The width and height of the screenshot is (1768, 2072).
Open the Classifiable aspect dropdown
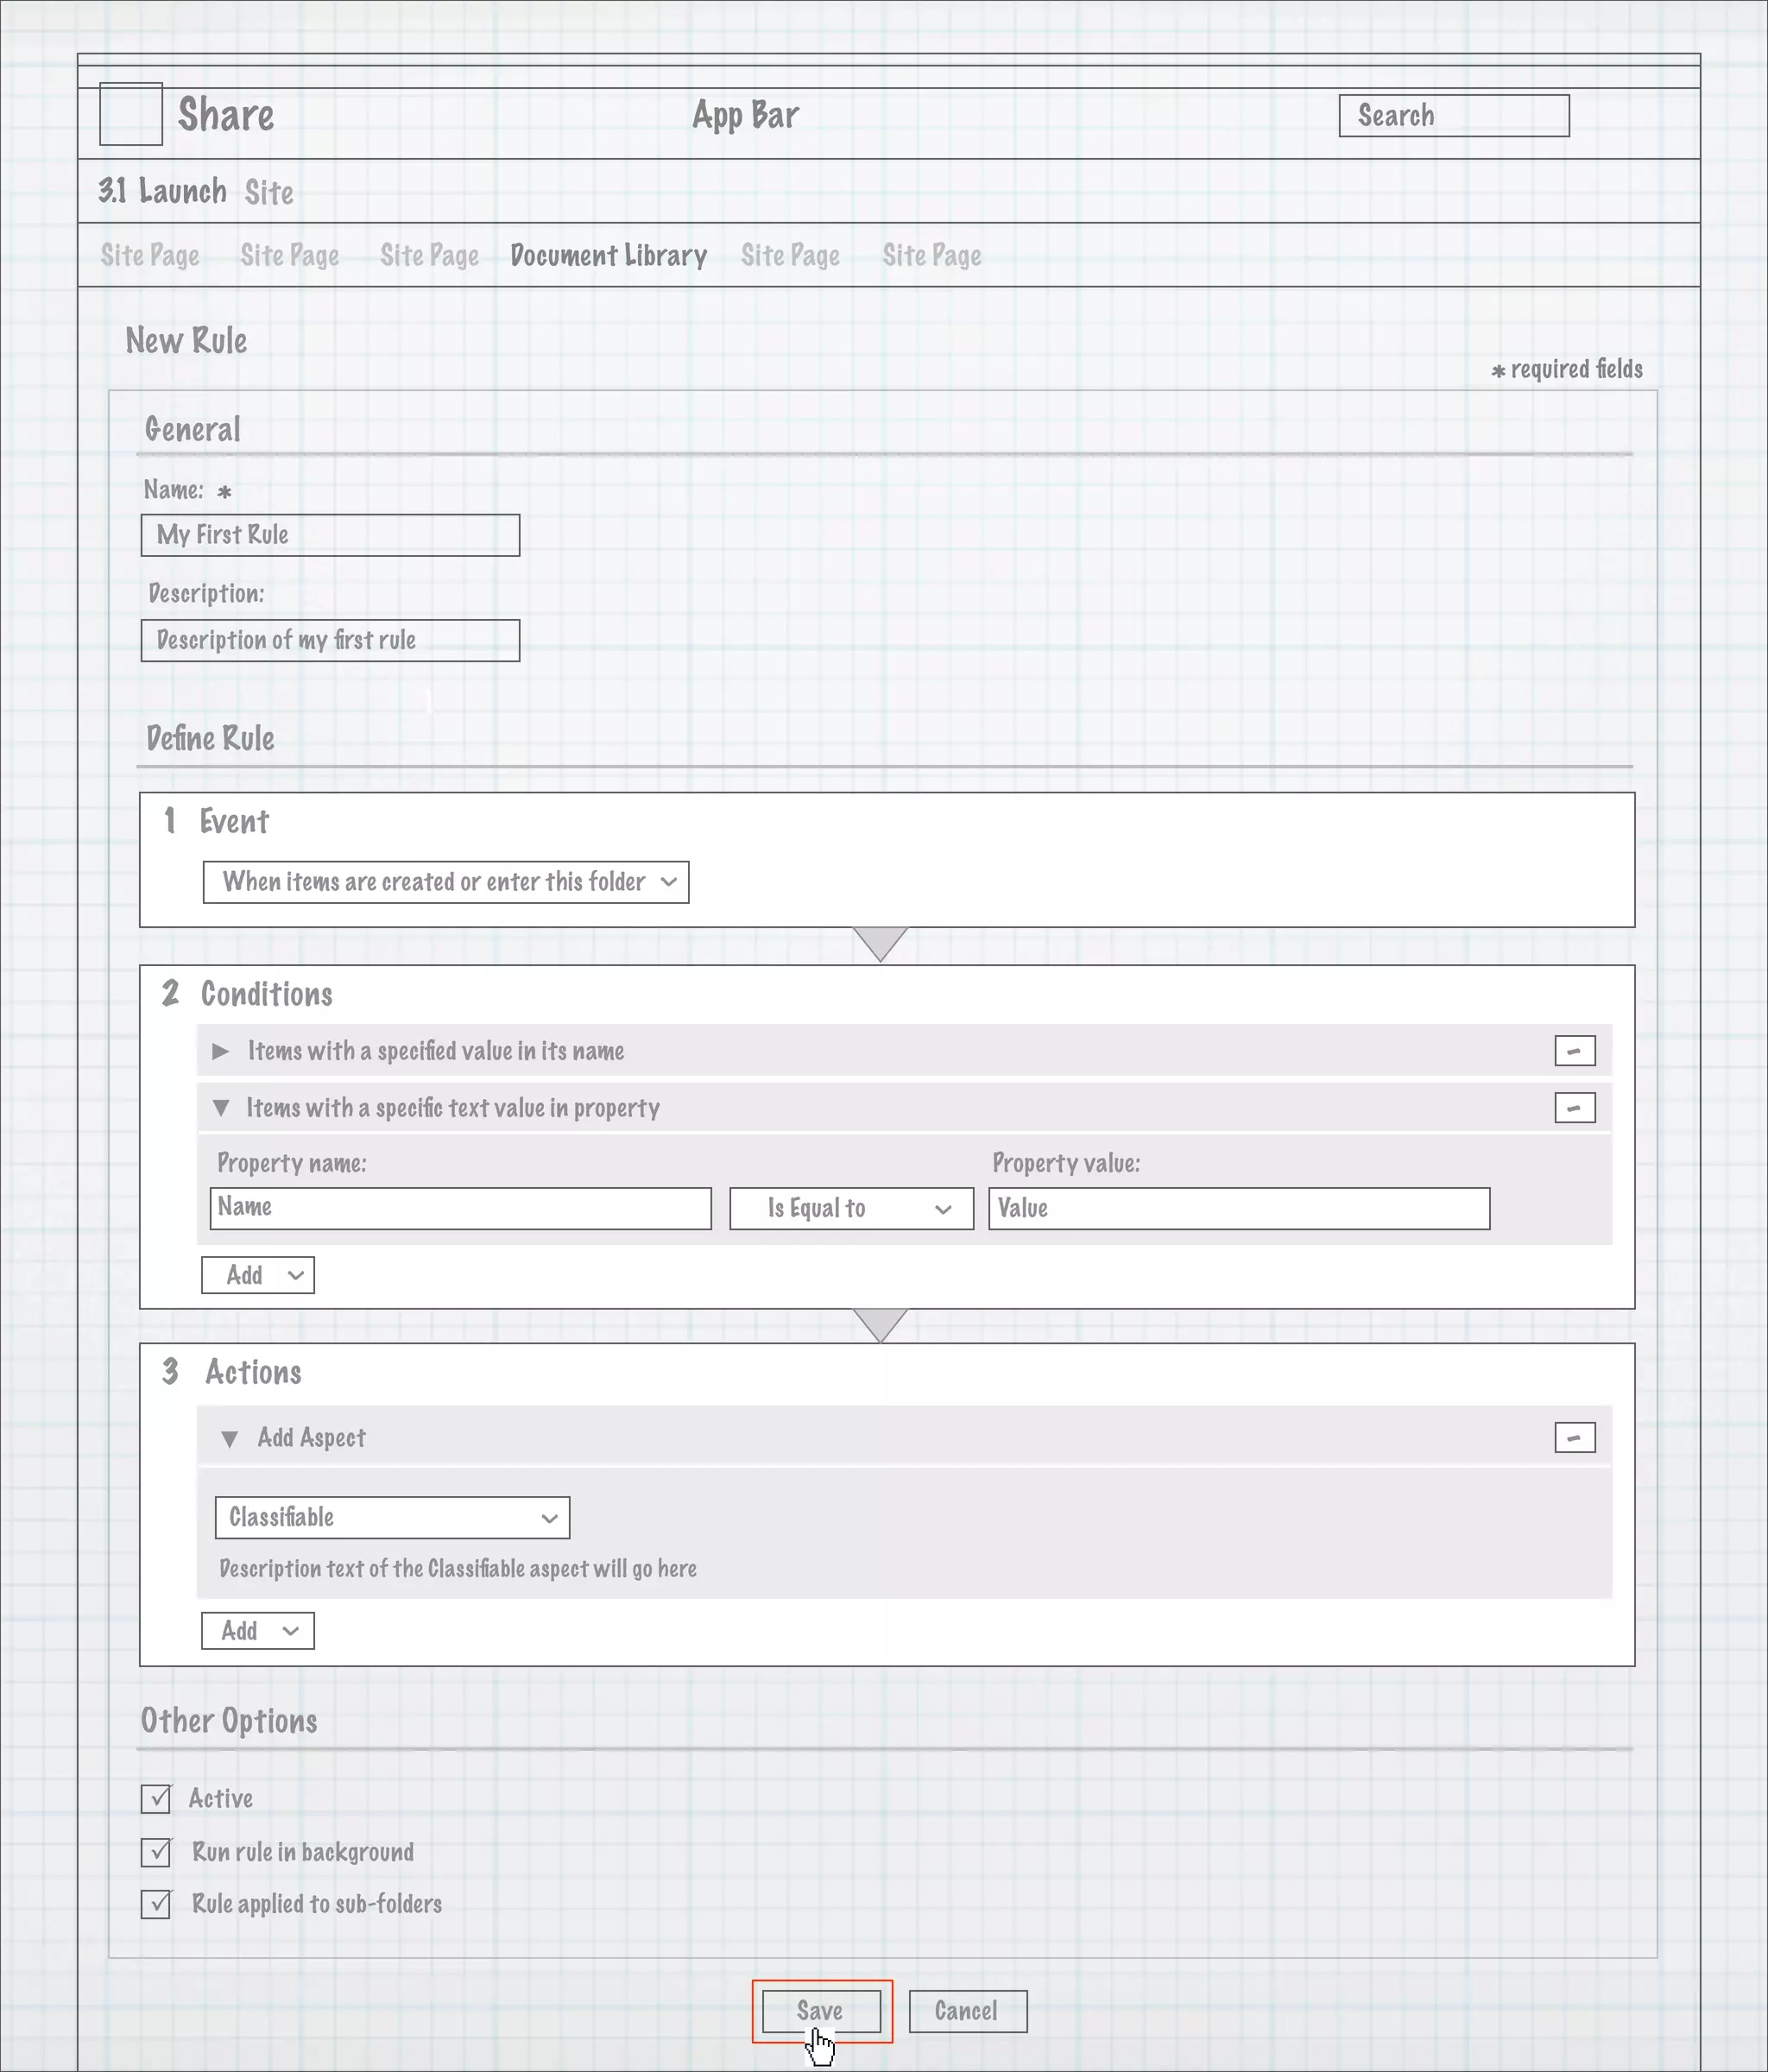(x=392, y=1517)
